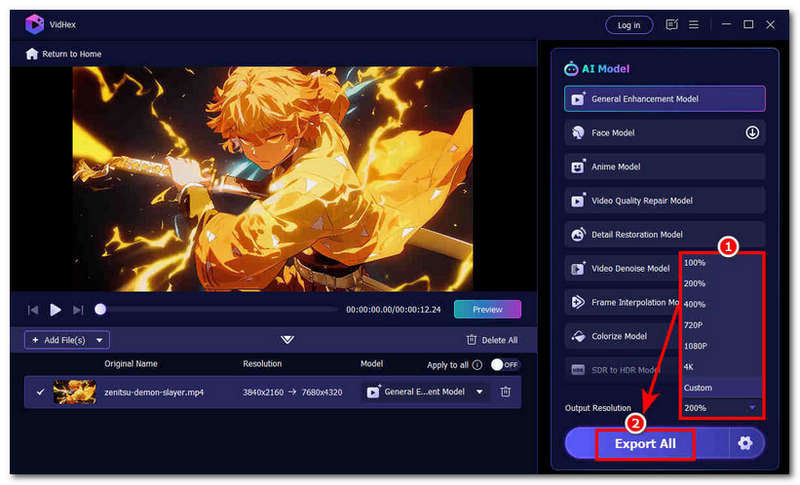Open export settings gear icon
Screen dimensions: 800x485
click(x=745, y=443)
